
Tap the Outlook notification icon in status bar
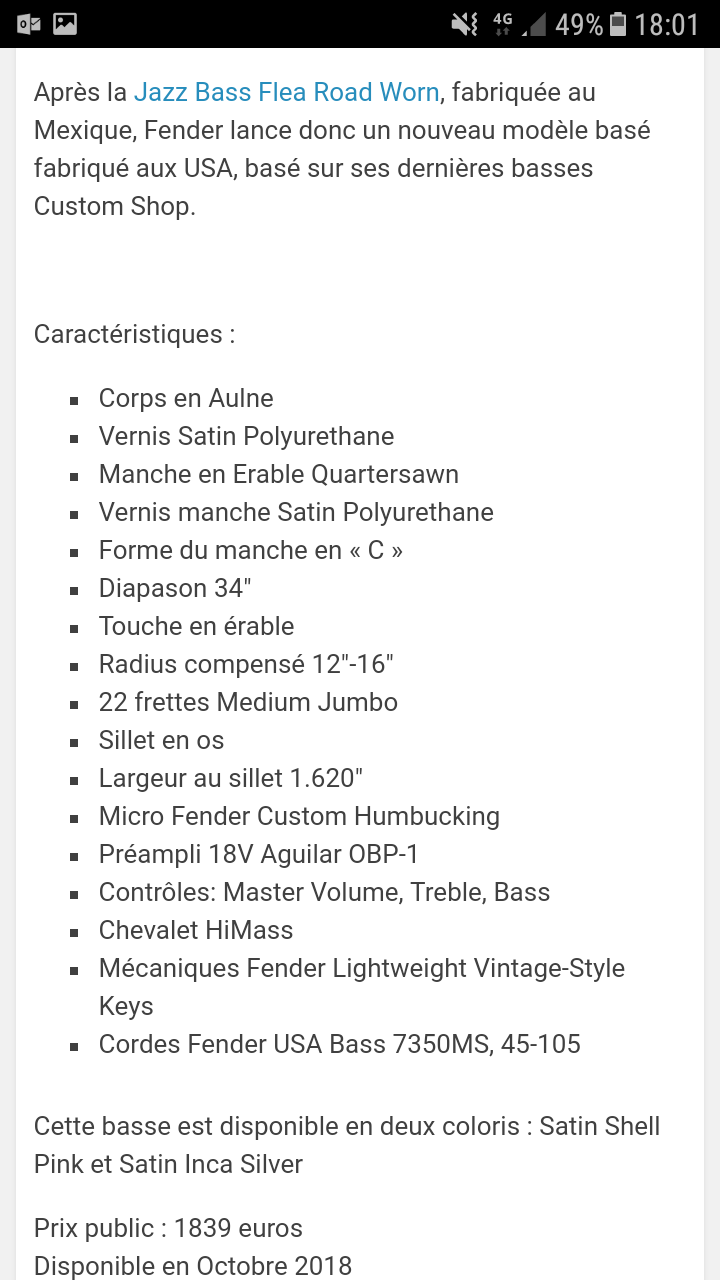[28, 23]
